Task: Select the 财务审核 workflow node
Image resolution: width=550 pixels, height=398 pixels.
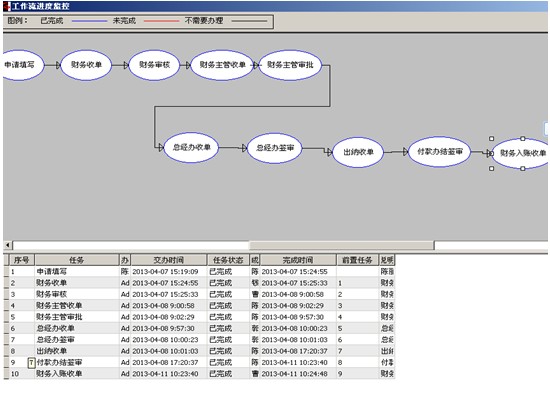Action: (x=154, y=65)
